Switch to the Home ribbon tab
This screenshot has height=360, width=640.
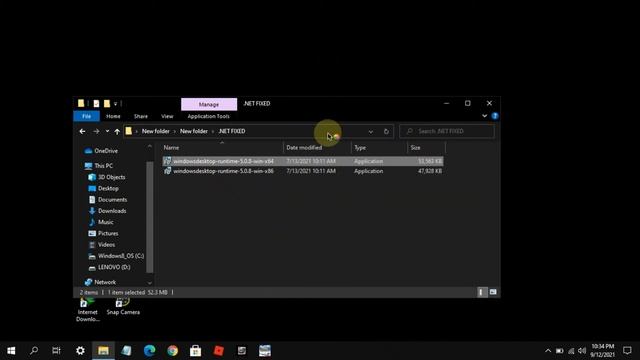(113, 116)
